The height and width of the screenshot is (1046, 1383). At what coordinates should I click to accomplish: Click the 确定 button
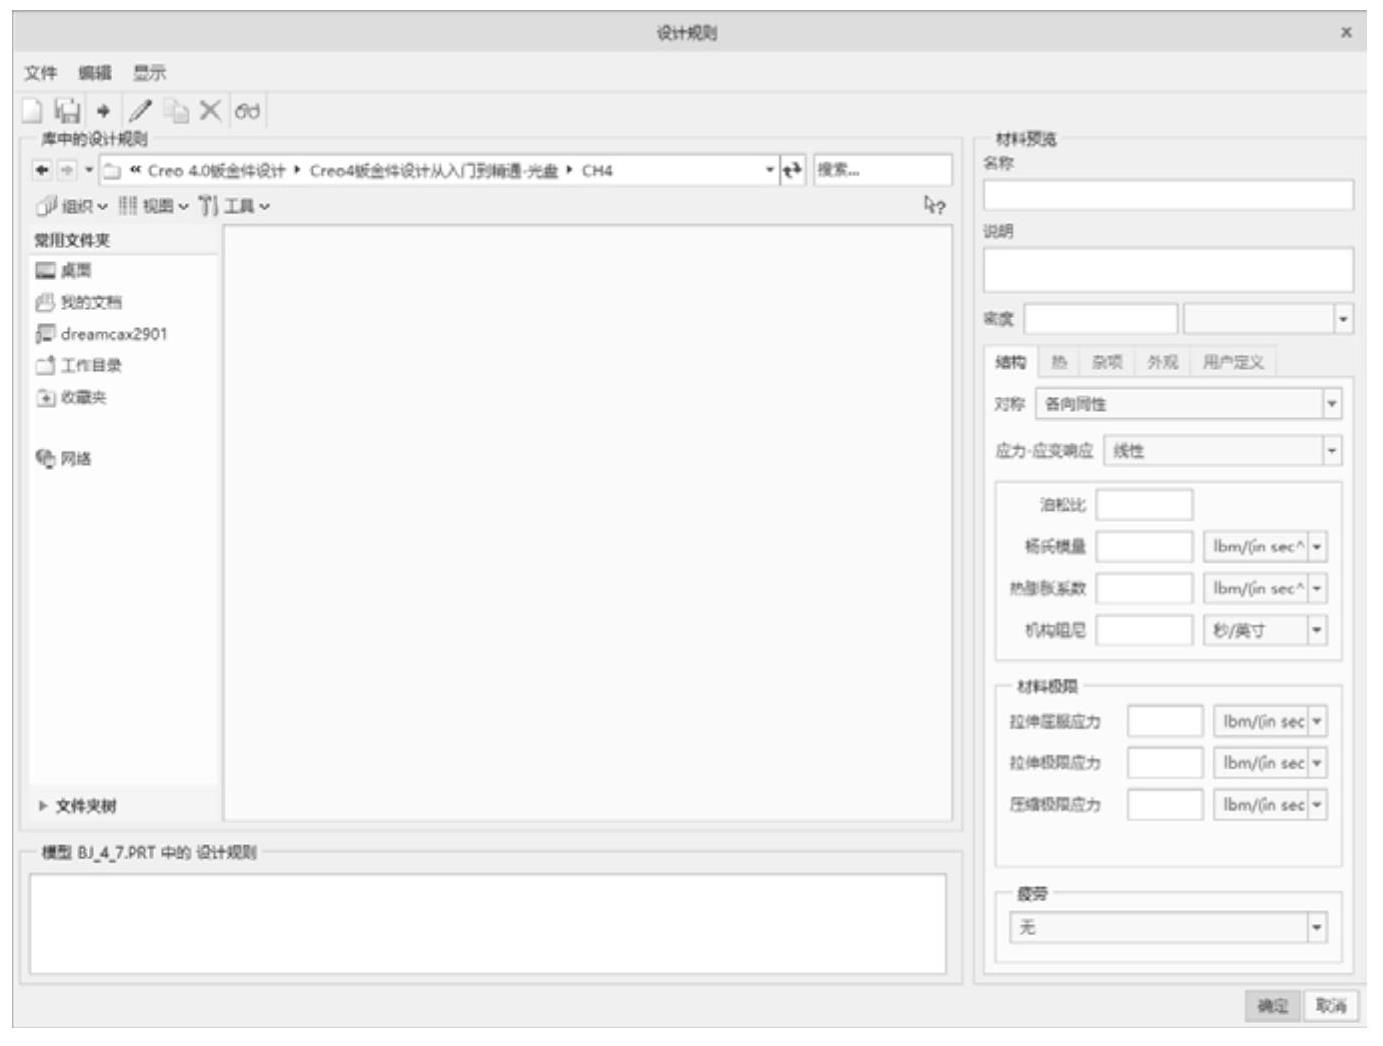[x=1273, y=1006]
